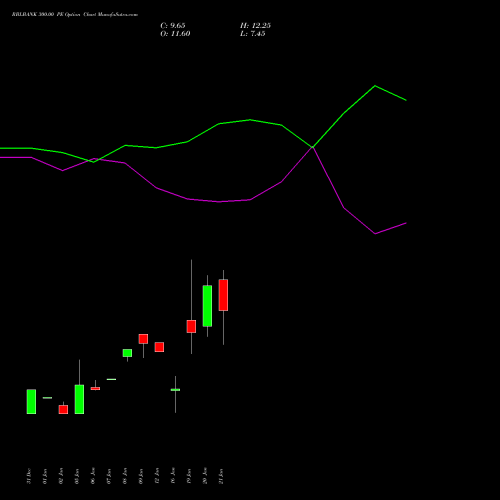Click the 31 Dec date label
The width and height of the screenshot is (500, 500).
[29, 476]
